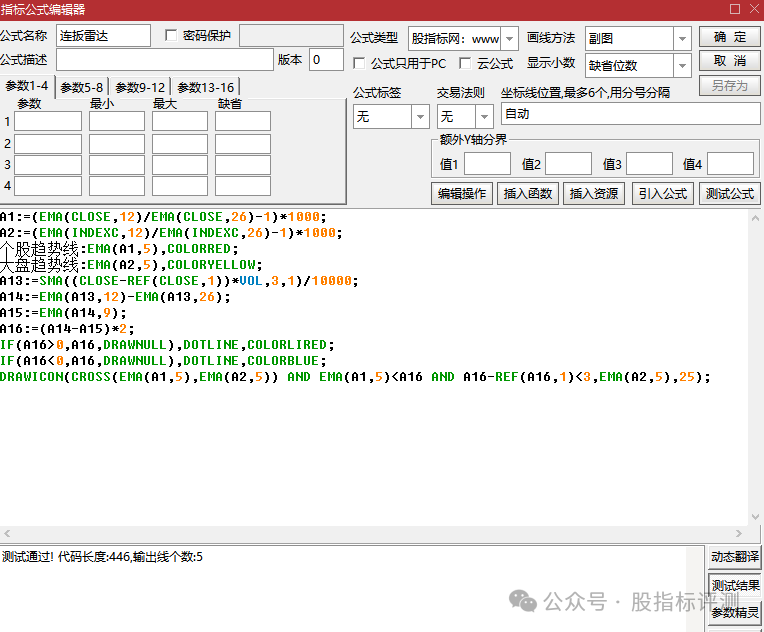Click the 版本 version field
The height and width of the screenshot is (632, 764).
pyautogui.click(x=326, y=60)
